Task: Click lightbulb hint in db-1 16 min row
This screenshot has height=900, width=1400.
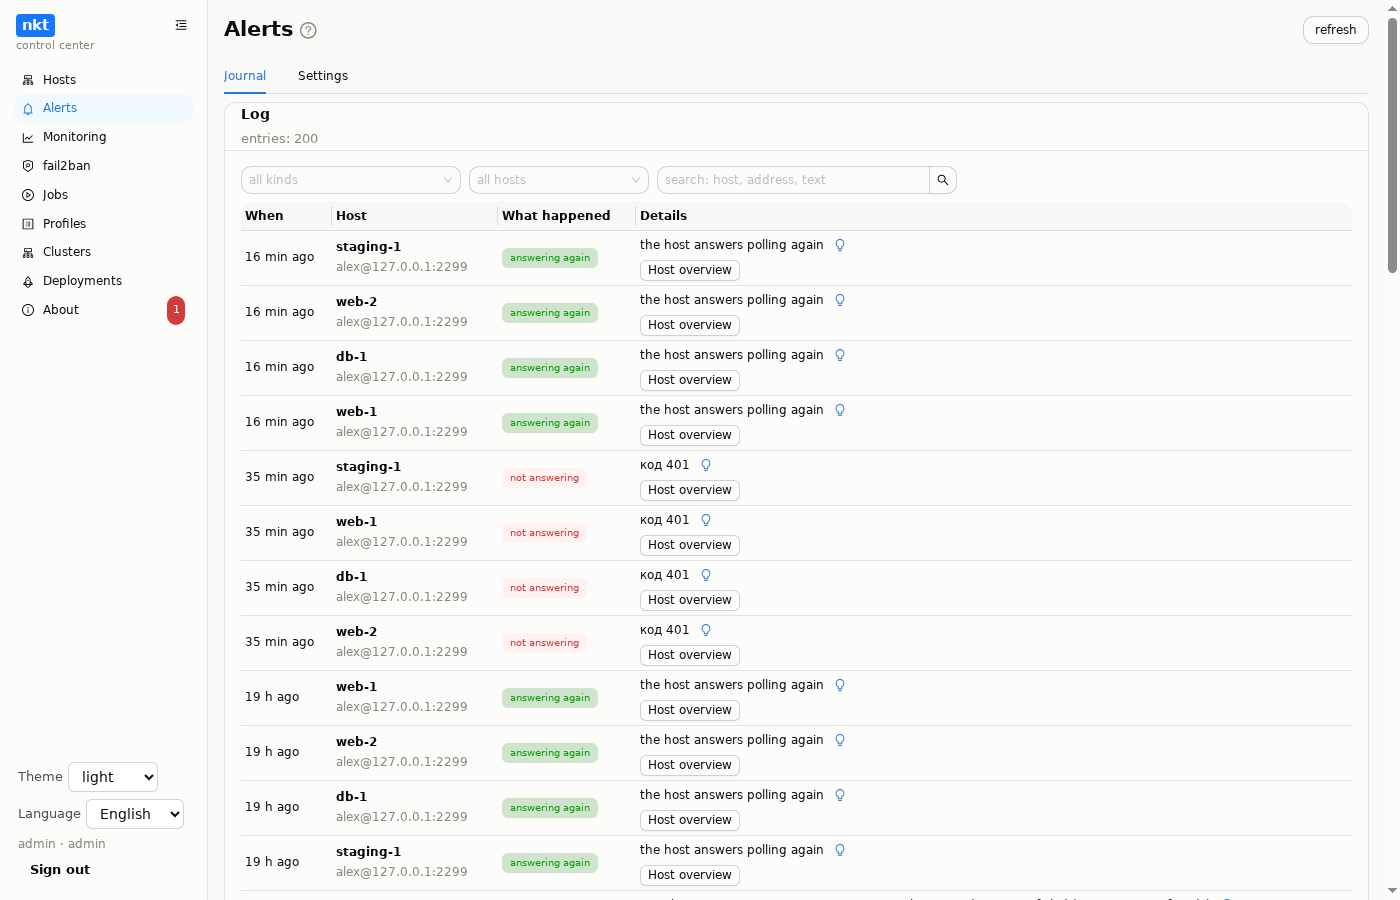Action: tap(840, 355)
